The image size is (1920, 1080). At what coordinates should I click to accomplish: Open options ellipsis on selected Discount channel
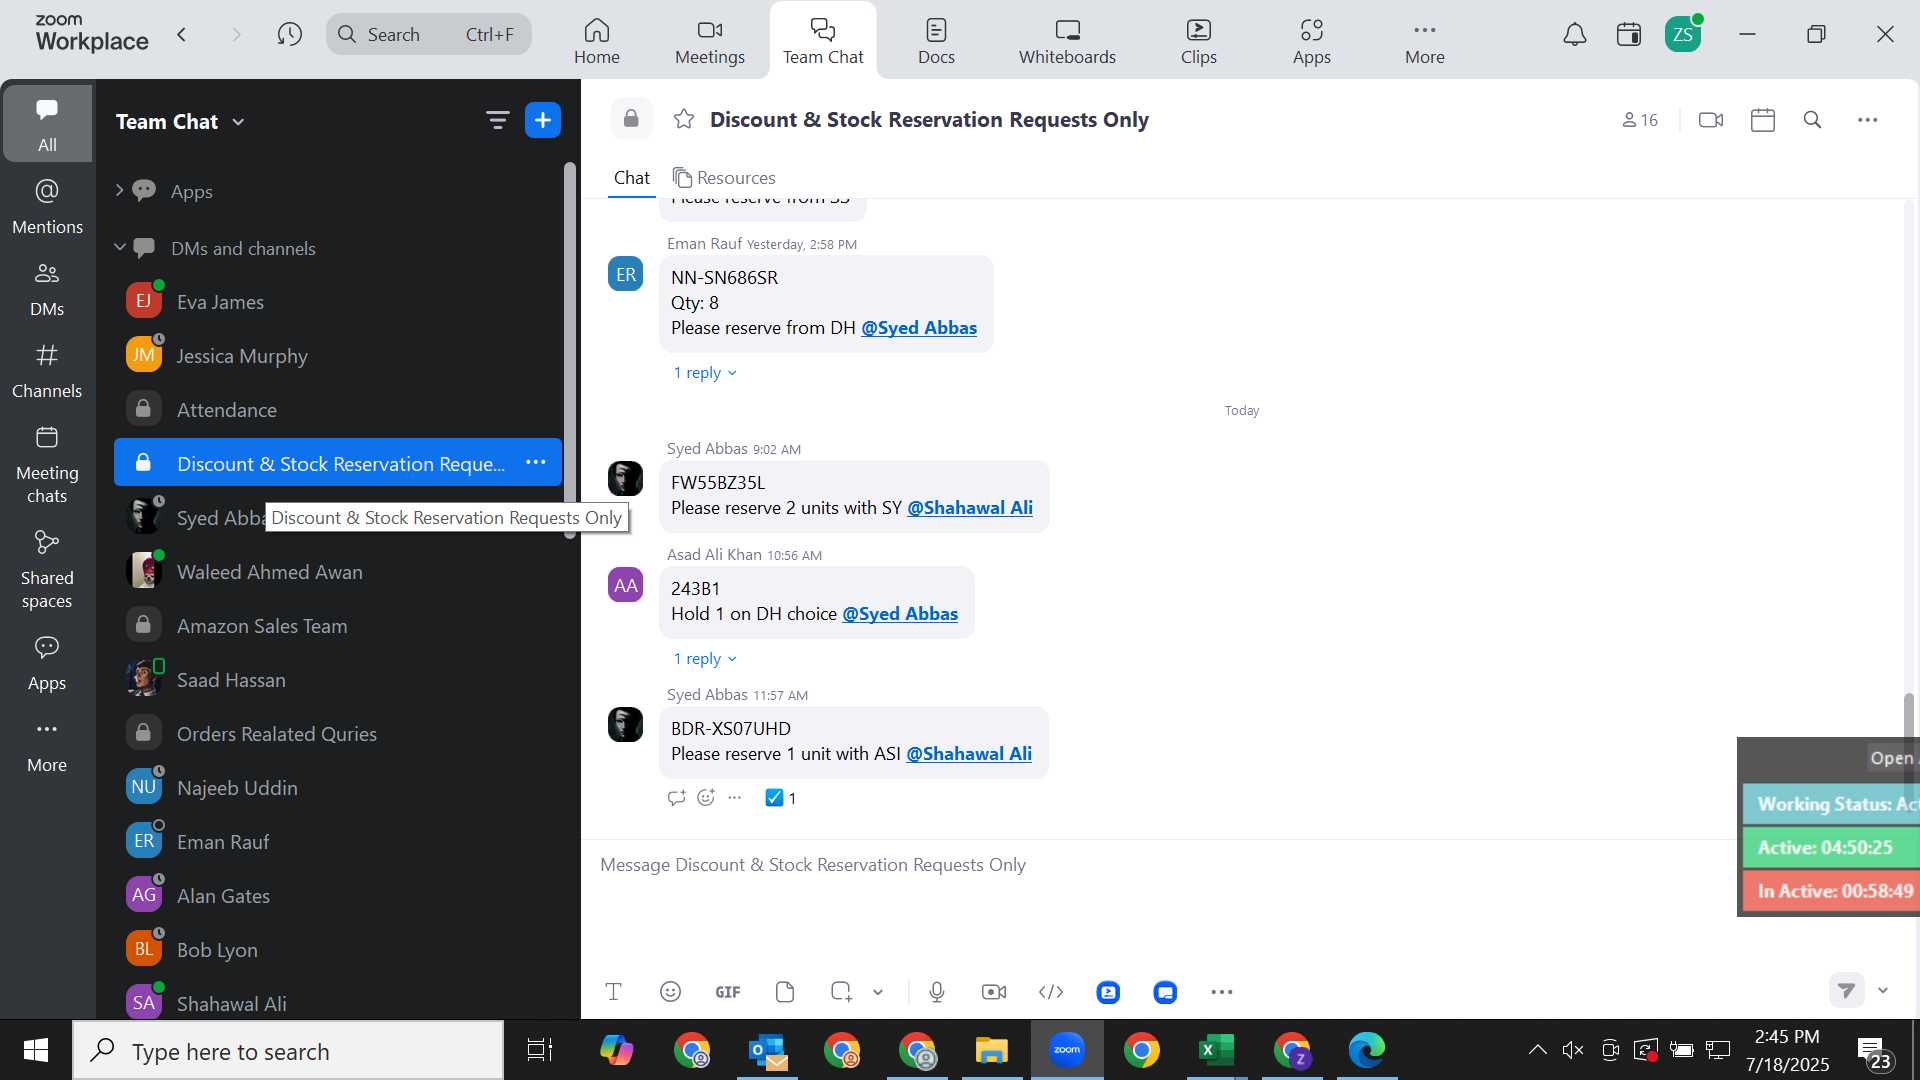[536, 463]
